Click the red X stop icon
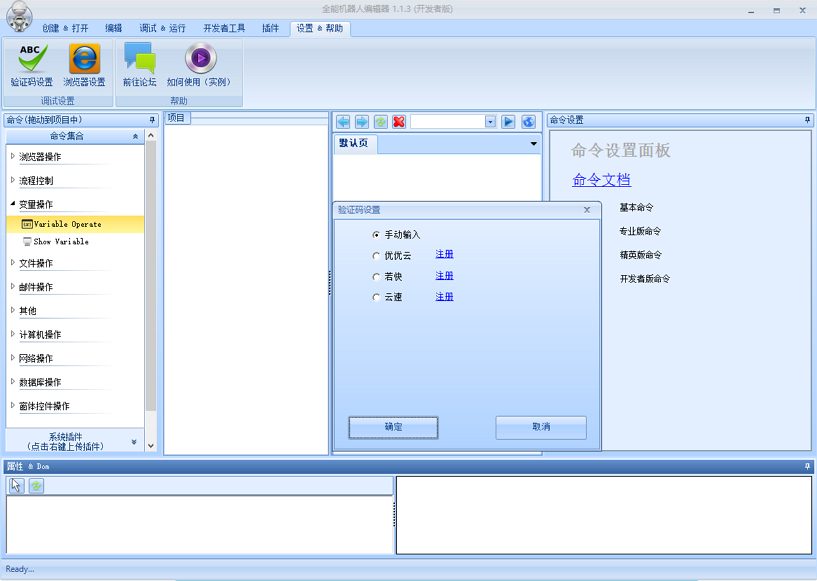The height and width of the screenshot is (581, 817). click(x=399, y=122)
